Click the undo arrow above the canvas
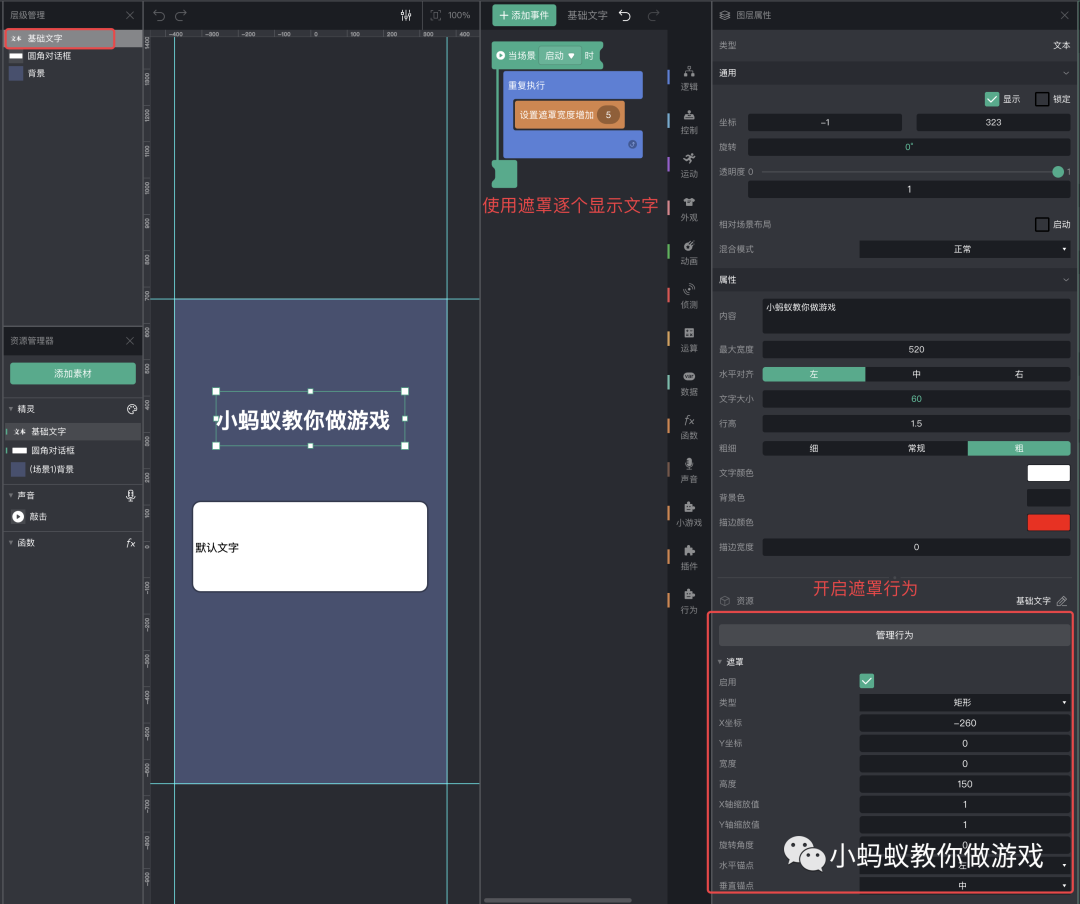Image resolution: width=1080 pixels, height=904 pixels. 159,15
